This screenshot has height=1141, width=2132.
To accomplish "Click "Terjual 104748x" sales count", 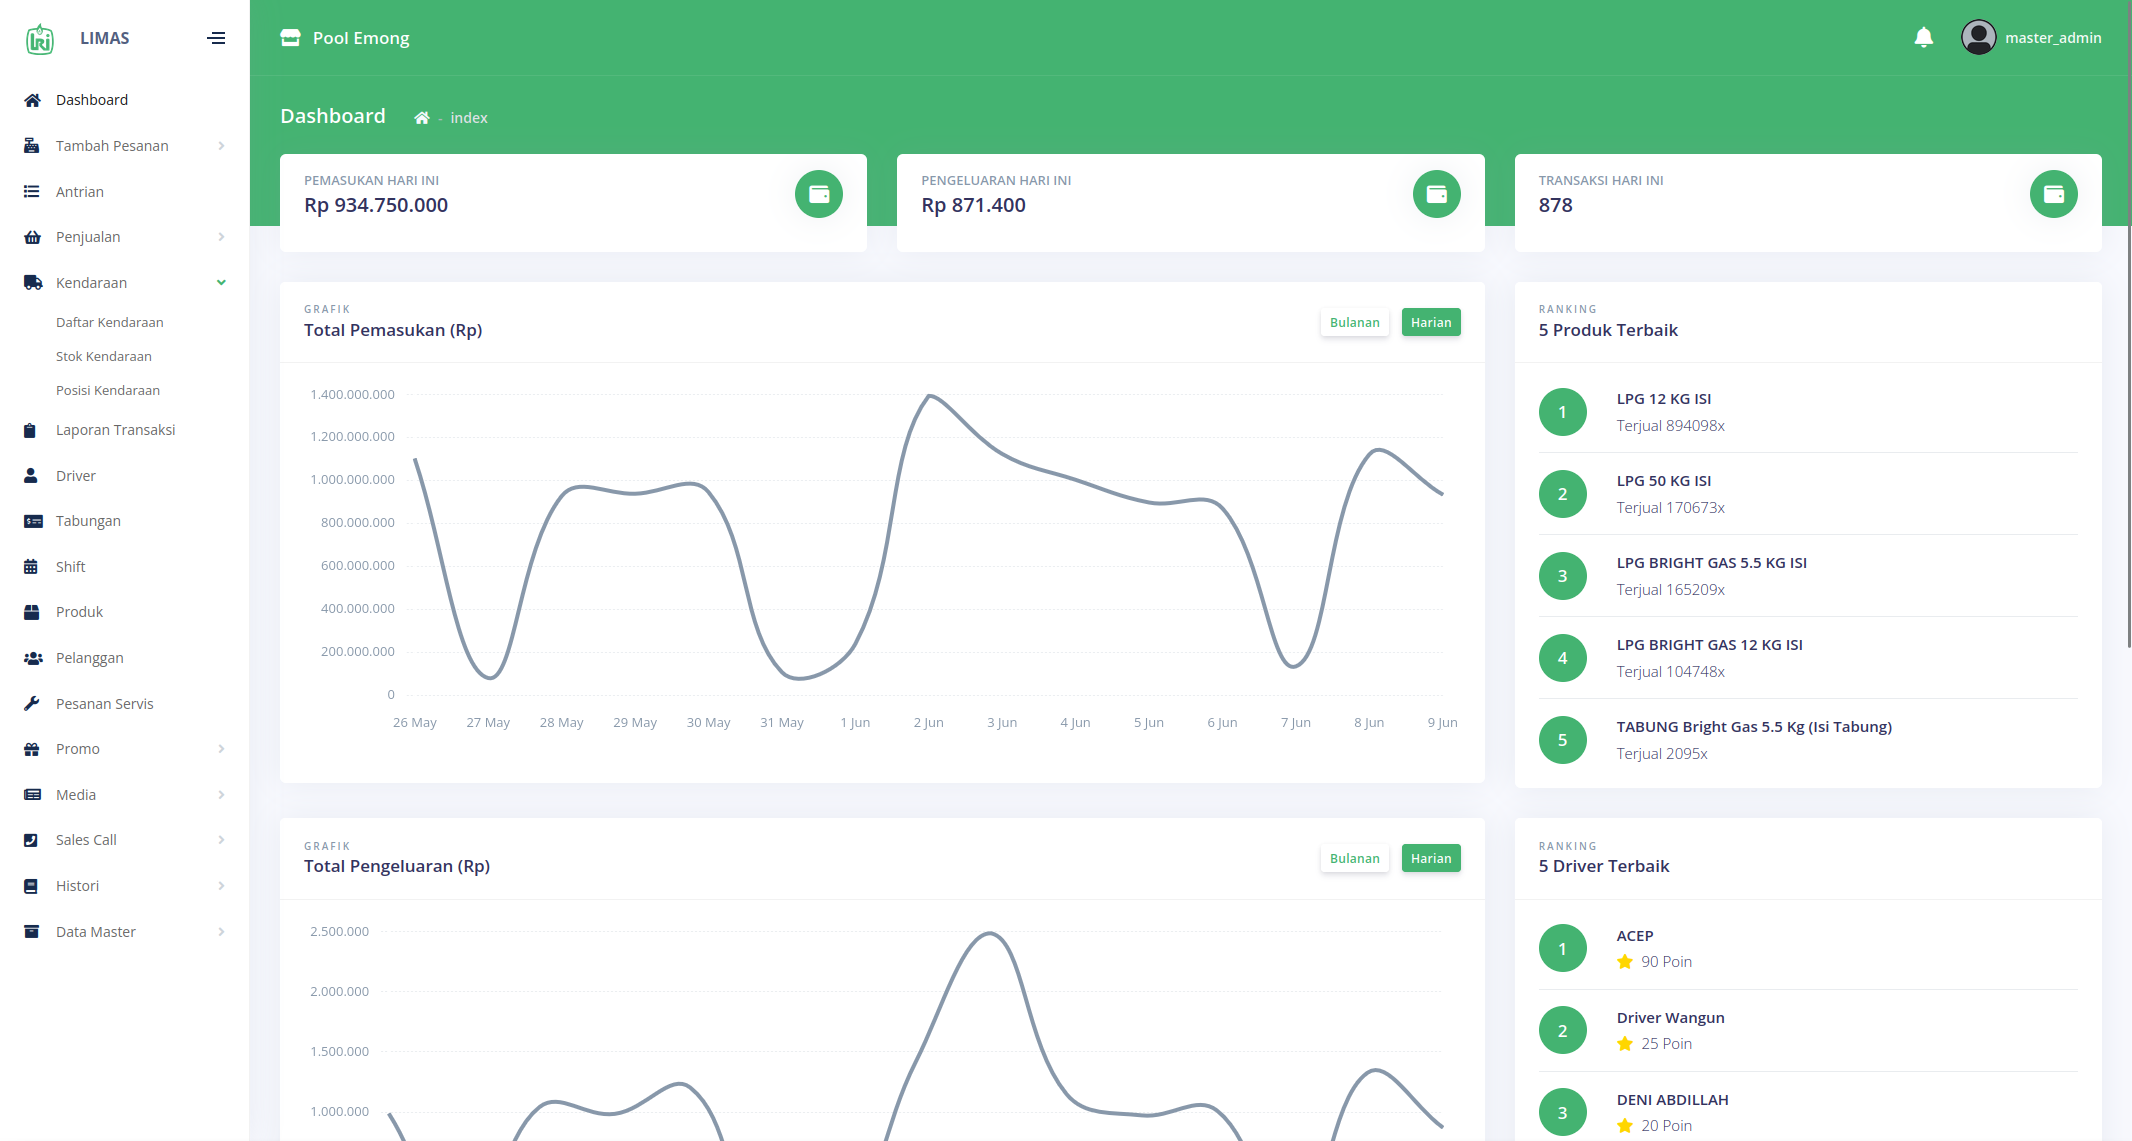I will click(x=1671, y=672).
